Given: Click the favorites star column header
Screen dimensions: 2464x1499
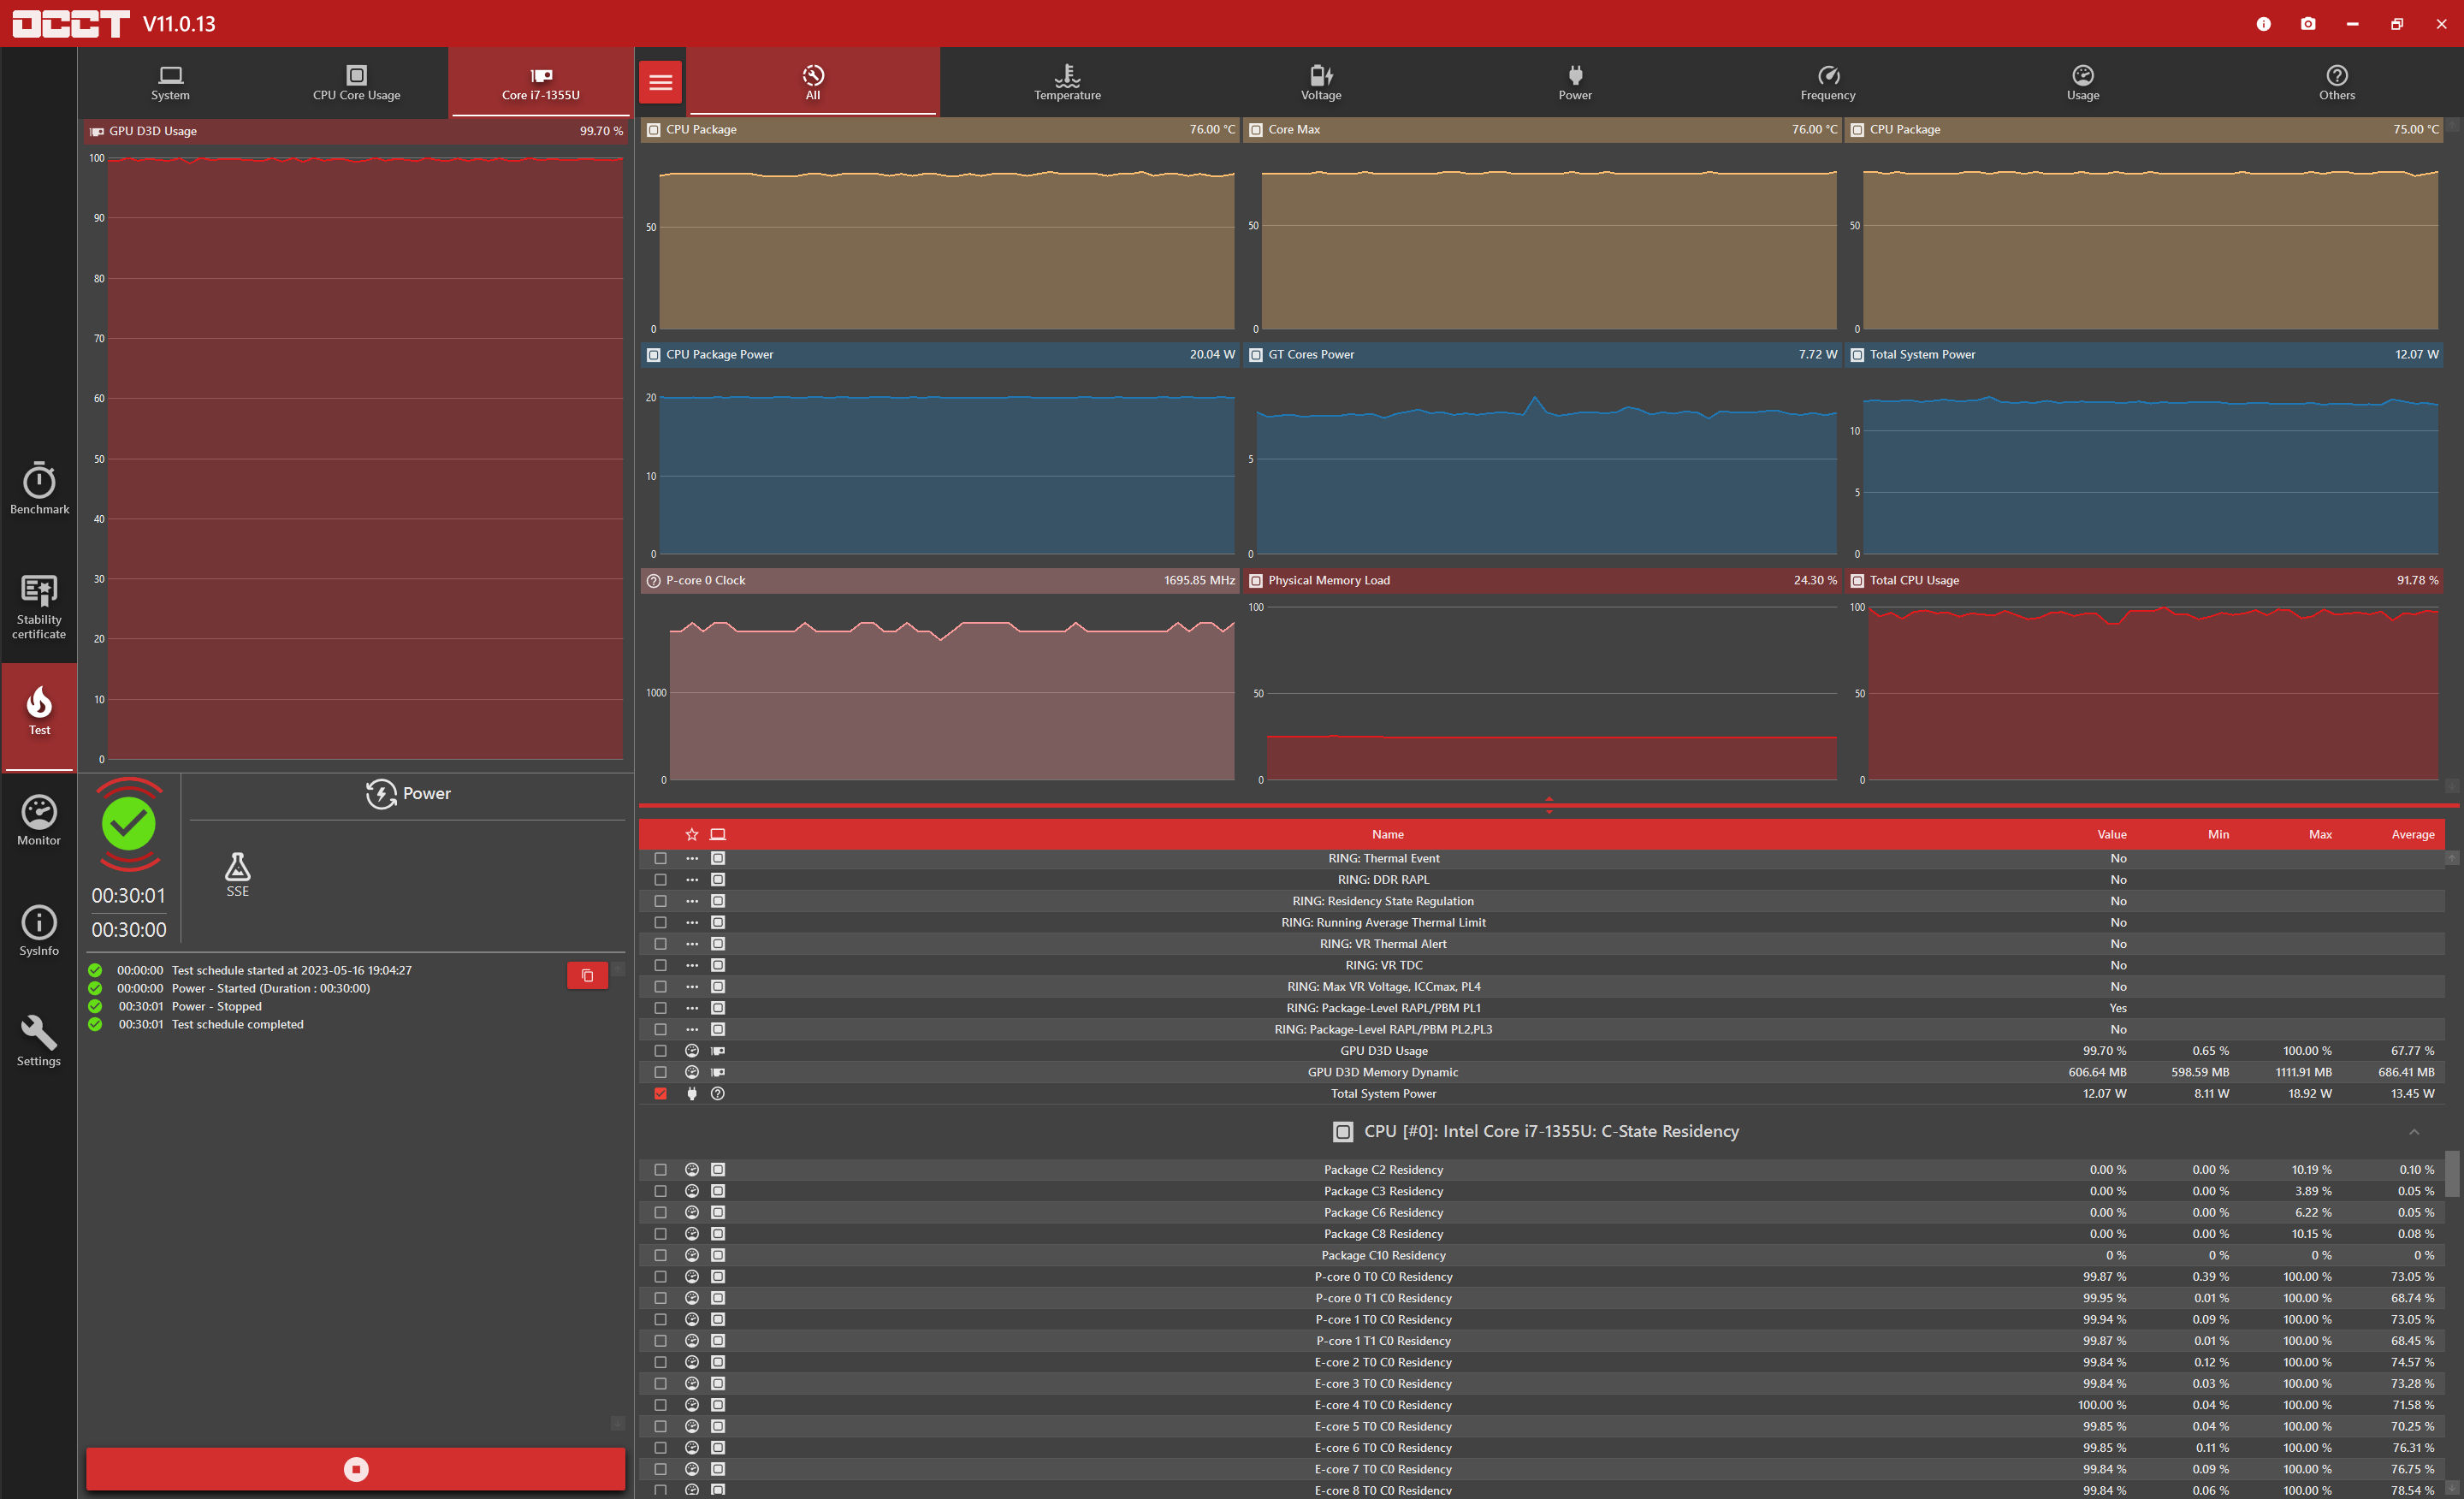Looking at the screenshot, I should pos(692,834).
